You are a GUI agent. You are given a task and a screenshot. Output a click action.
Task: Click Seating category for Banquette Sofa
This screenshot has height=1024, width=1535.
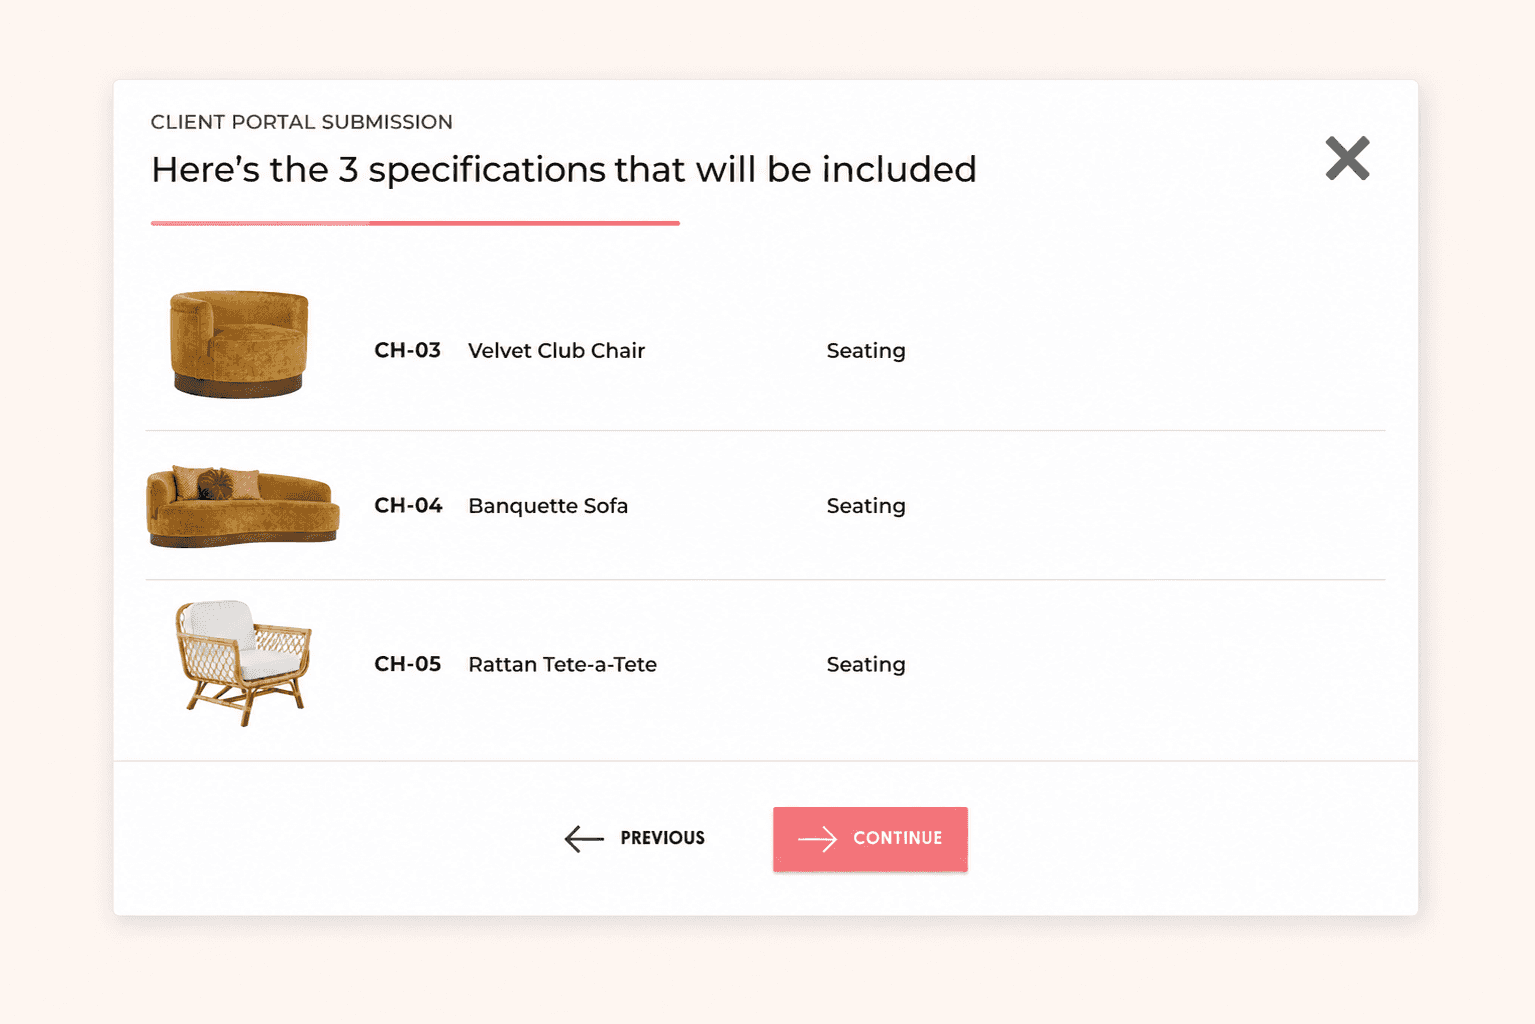pos(866,506)
